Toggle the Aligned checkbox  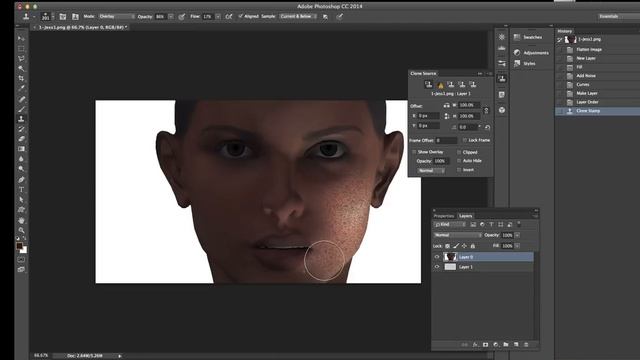click(x=240, y=16)
